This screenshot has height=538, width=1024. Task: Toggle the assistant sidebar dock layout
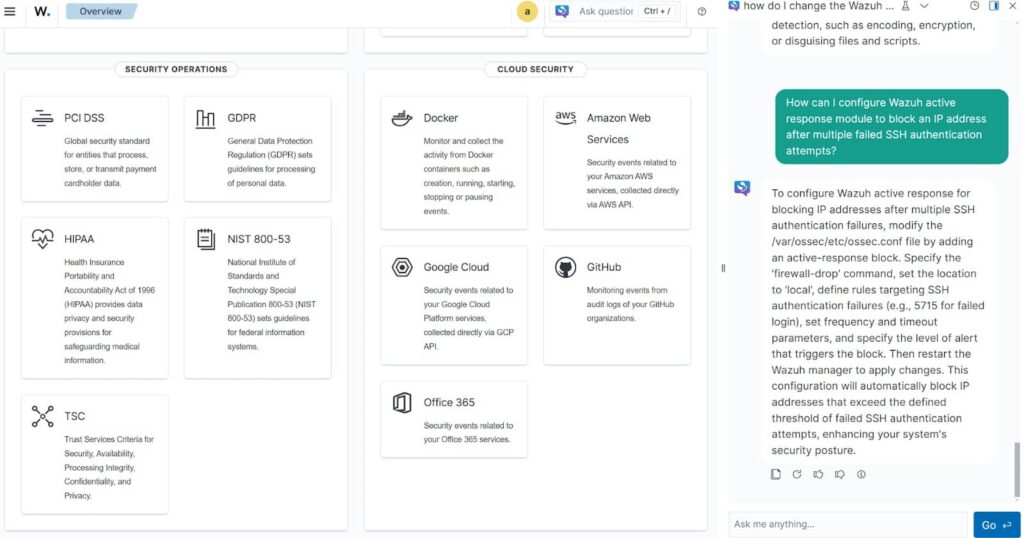994,6
